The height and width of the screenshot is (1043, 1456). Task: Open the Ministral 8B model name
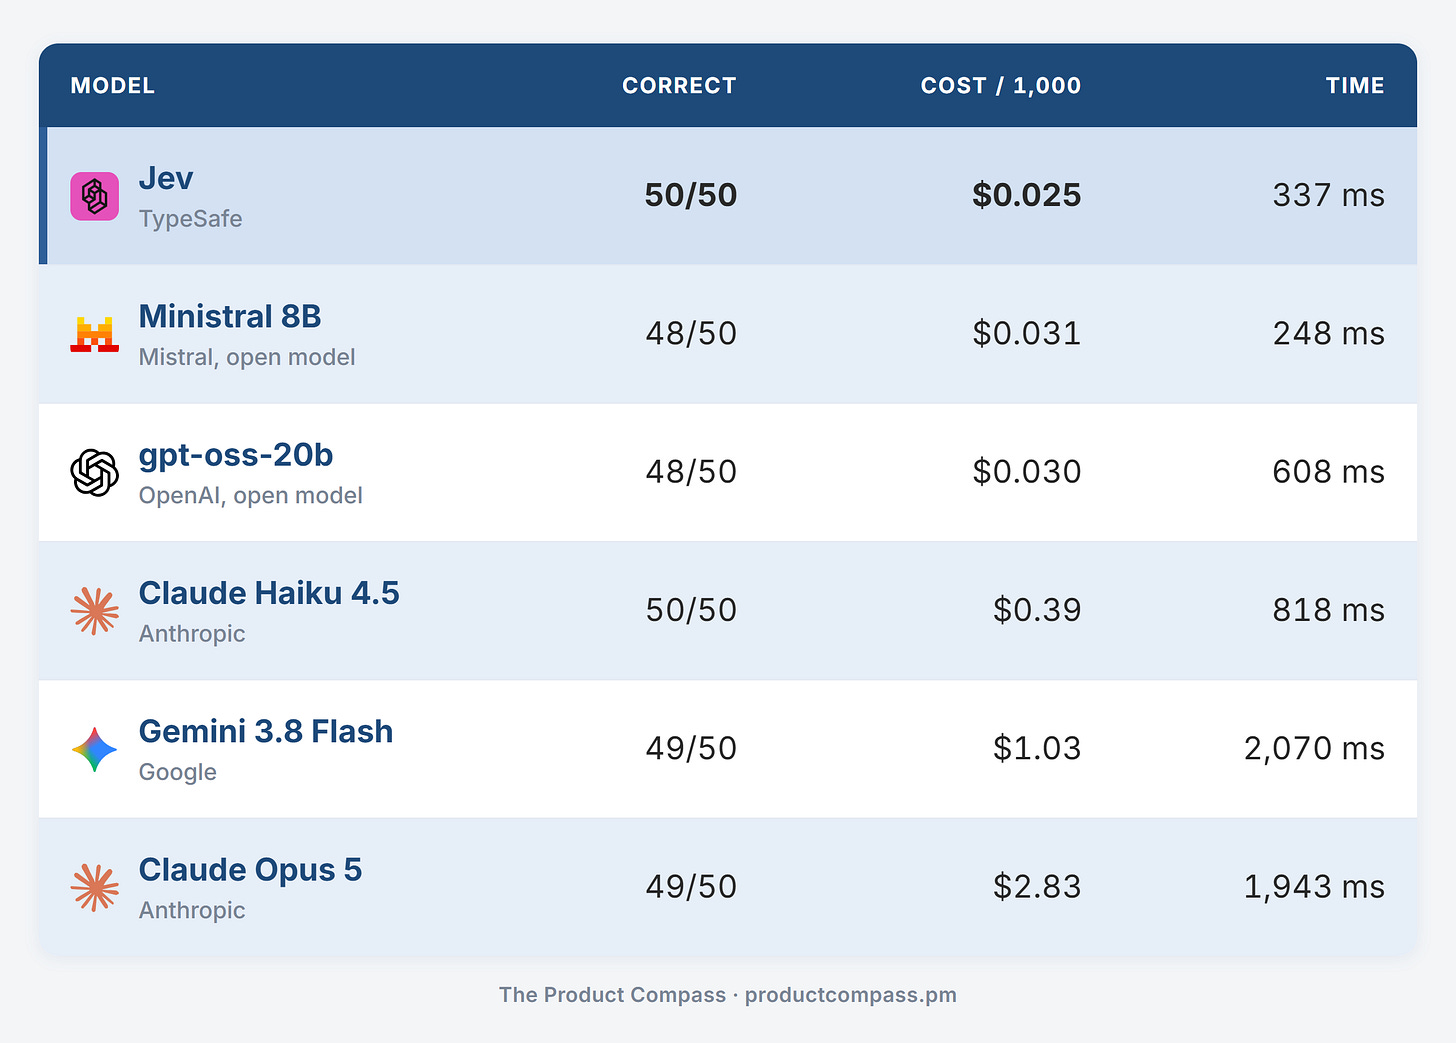point(230,316)
